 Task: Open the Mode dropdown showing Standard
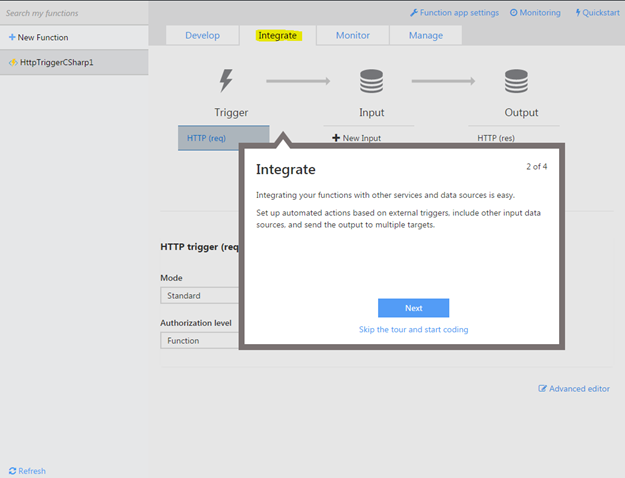(200, 295)
